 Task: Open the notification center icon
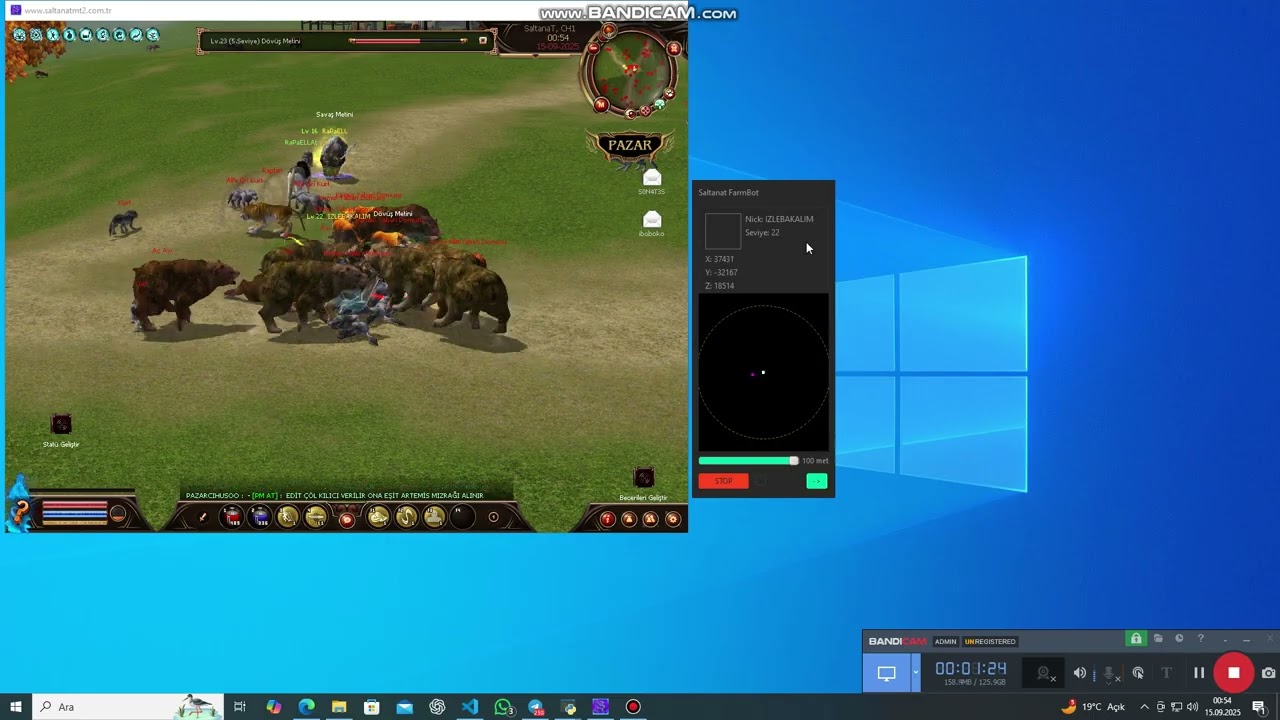1259,707
